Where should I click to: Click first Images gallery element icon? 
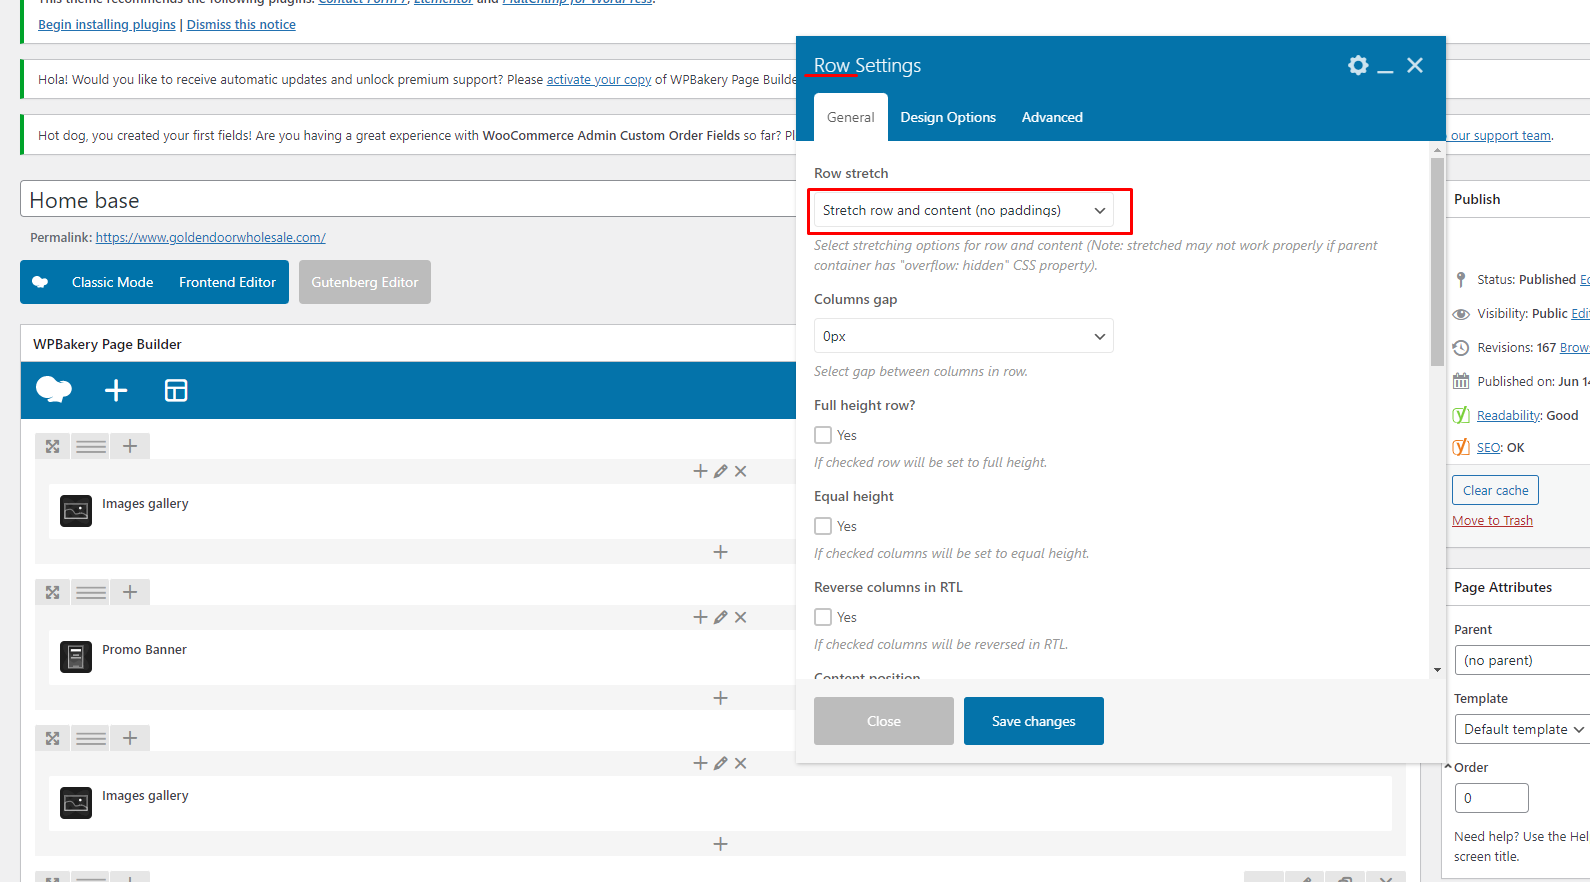point(76,511)
